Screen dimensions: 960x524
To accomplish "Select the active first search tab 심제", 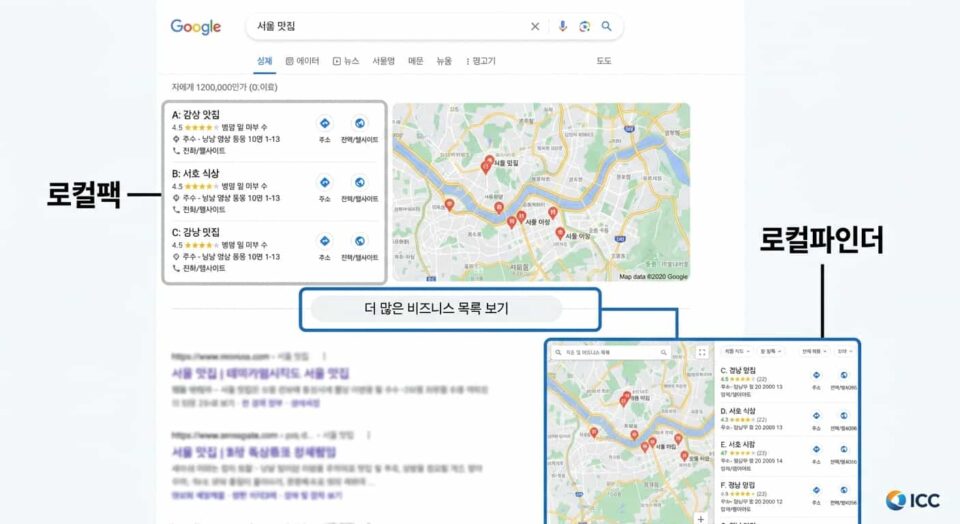I will point(264,61).
